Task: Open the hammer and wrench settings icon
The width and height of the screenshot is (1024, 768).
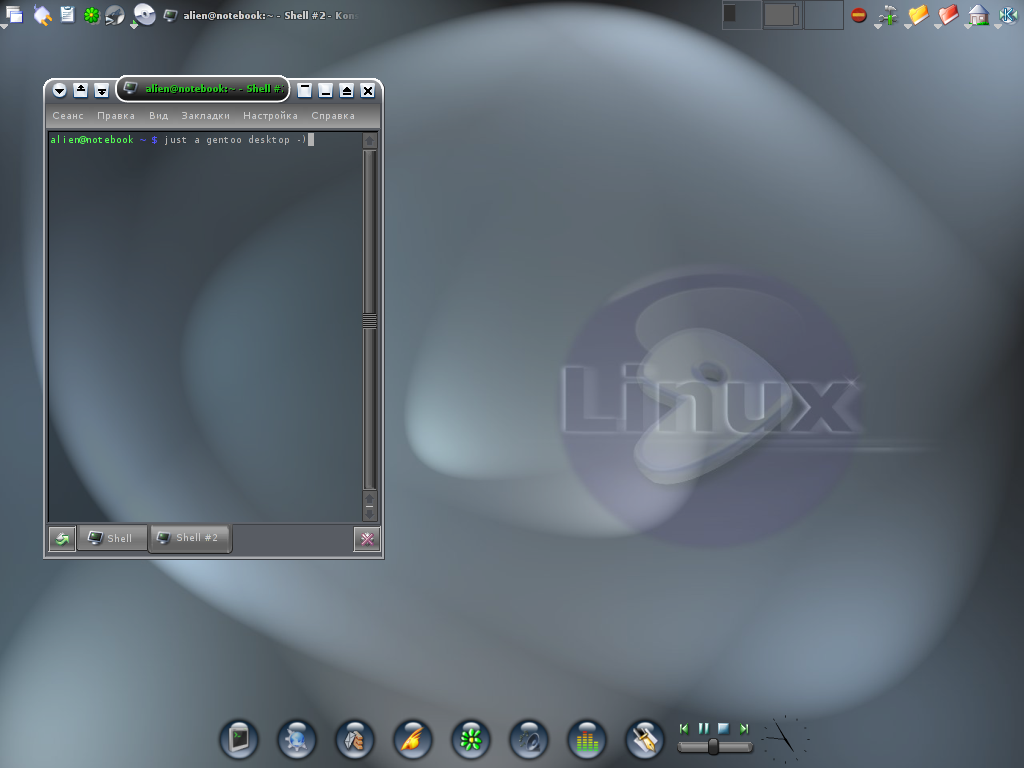Action: coord(888,14)
